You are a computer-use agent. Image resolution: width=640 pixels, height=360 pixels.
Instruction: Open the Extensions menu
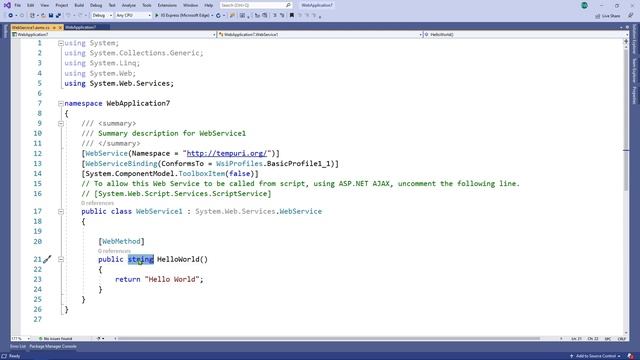(x=167, y=5)
